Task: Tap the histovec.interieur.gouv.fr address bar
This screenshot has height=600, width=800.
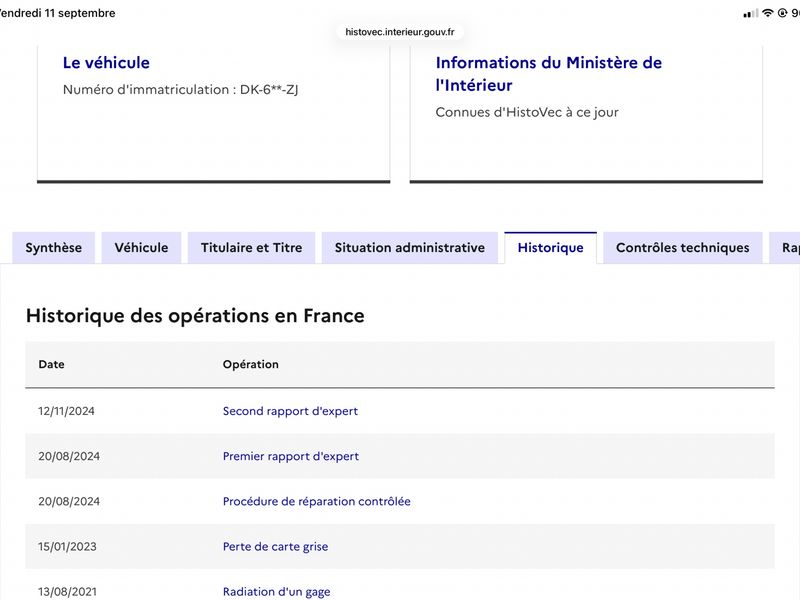Action: [399, 32]
